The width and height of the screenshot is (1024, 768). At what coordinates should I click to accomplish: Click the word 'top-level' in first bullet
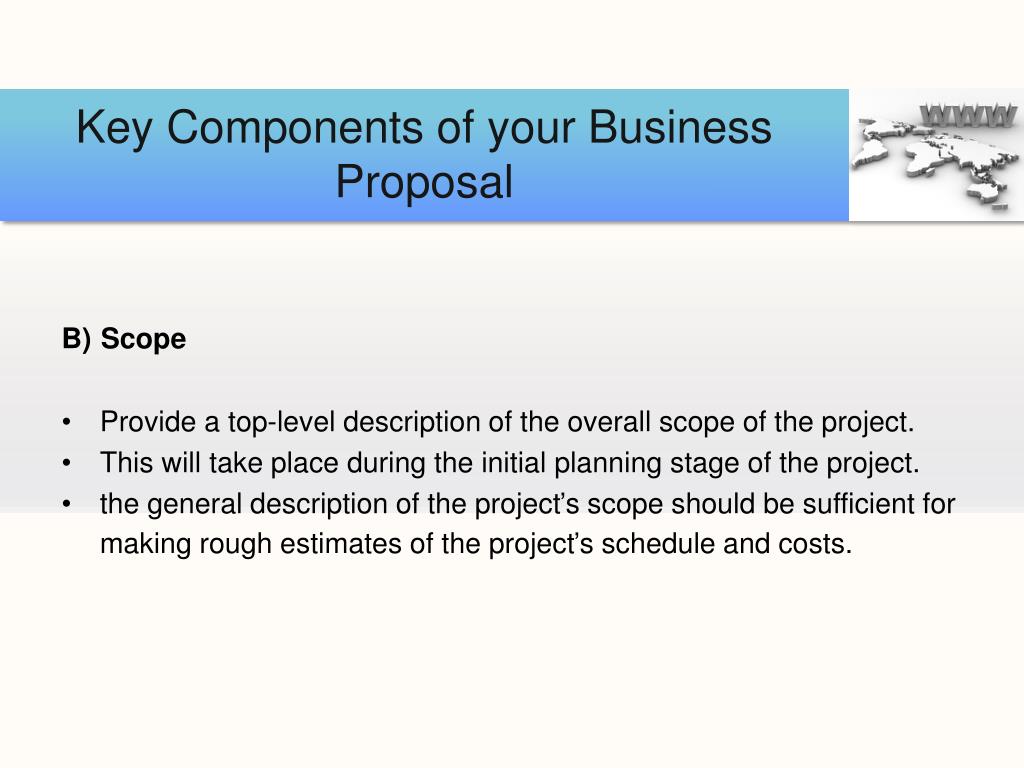click(x=281, y=423)
